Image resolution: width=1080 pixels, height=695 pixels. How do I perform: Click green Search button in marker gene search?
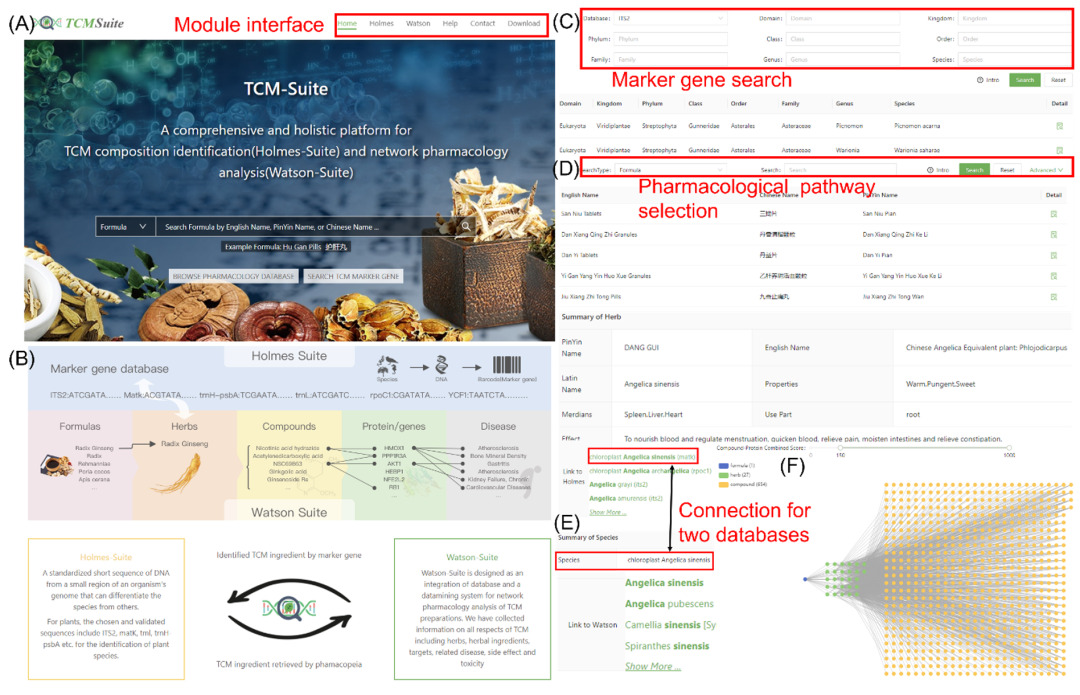[1024, 80]
